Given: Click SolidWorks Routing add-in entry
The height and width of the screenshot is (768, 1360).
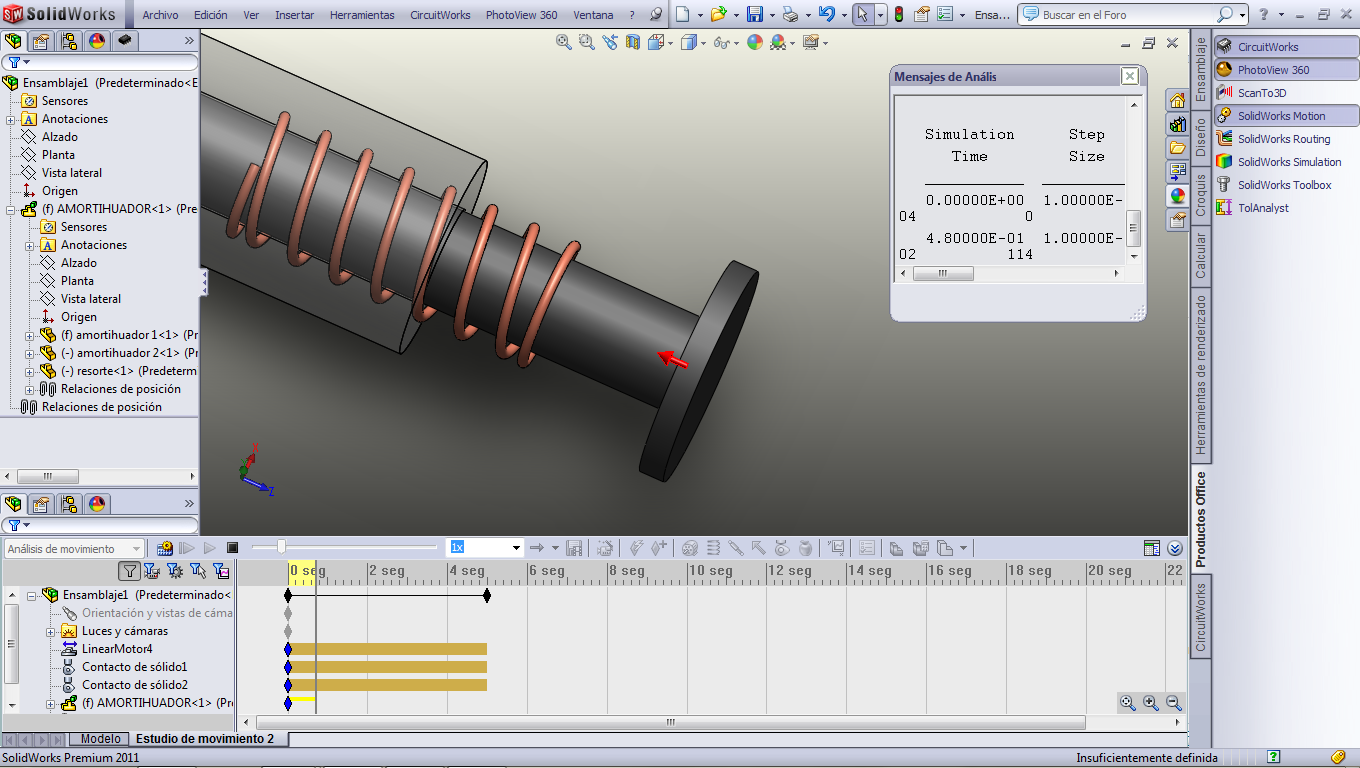Looking at the screenshot, I should tap(1284, 139).
